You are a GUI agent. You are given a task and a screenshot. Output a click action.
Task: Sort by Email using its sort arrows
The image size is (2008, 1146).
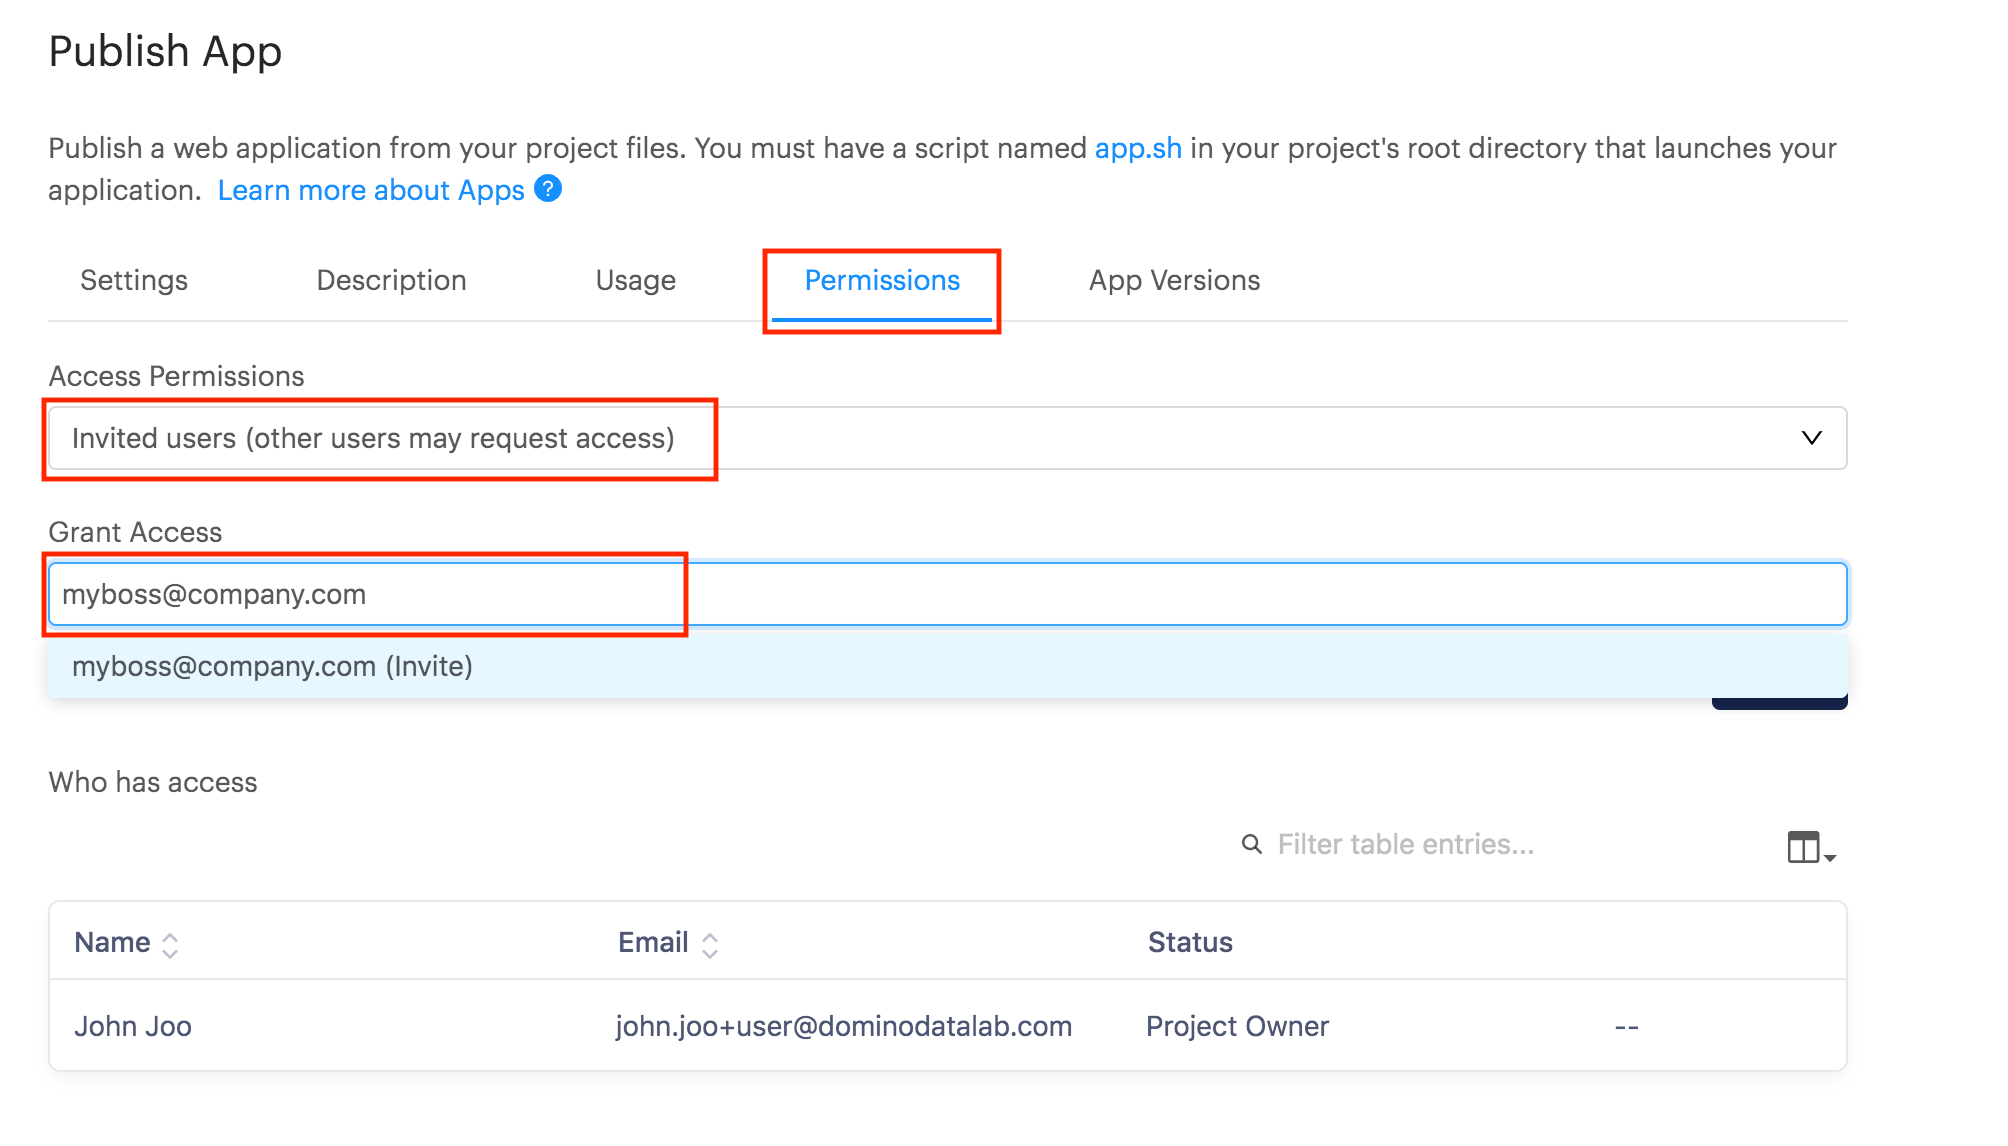[710, 945]
